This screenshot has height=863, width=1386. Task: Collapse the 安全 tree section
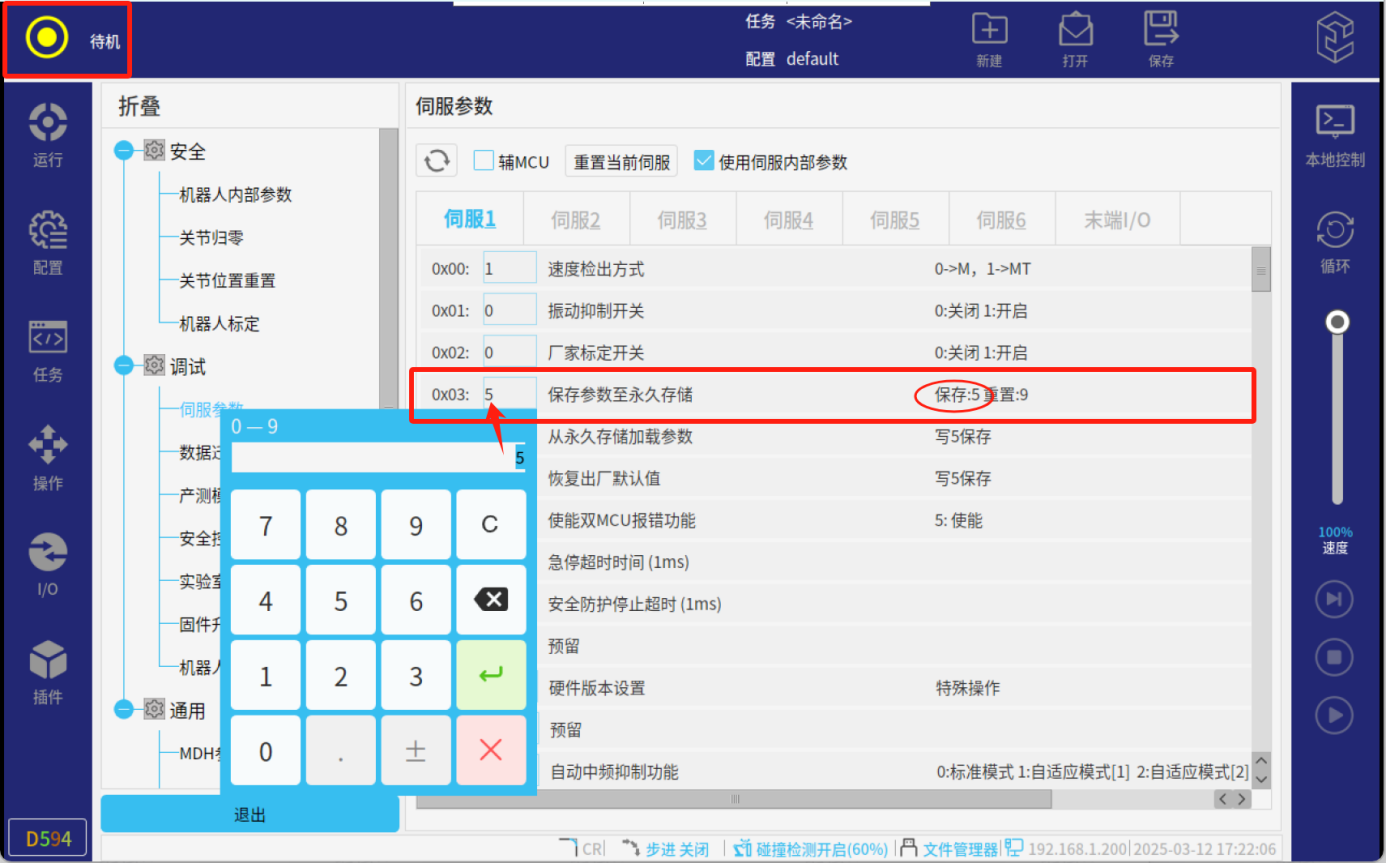coord(124,151)
